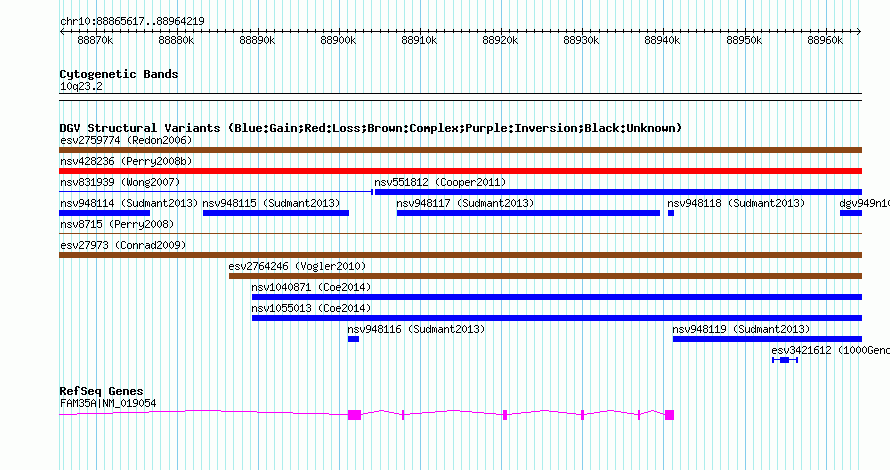Click the last FAM35A exon near 88941k

pyautogui.click(x=669, y=415)
